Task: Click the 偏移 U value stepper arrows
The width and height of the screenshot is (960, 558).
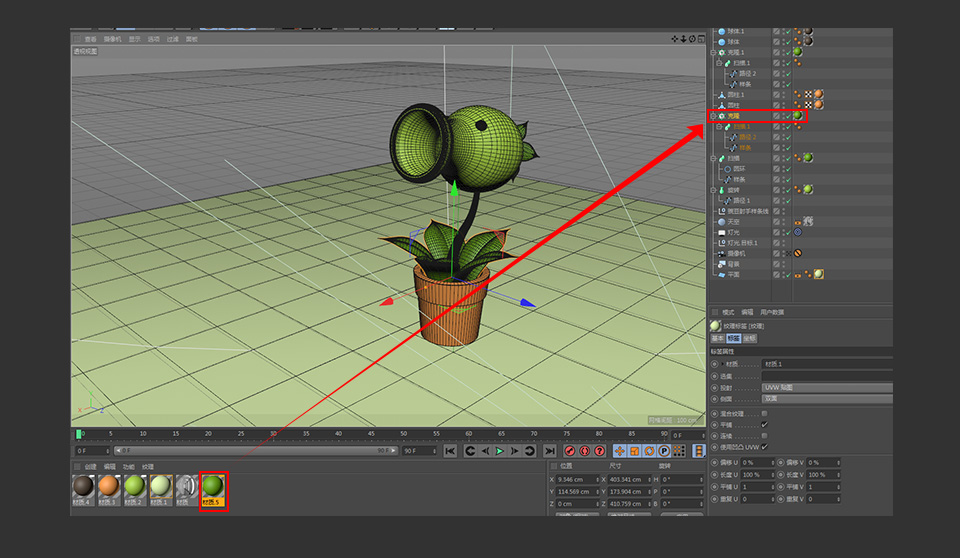Action: (773, 462)
